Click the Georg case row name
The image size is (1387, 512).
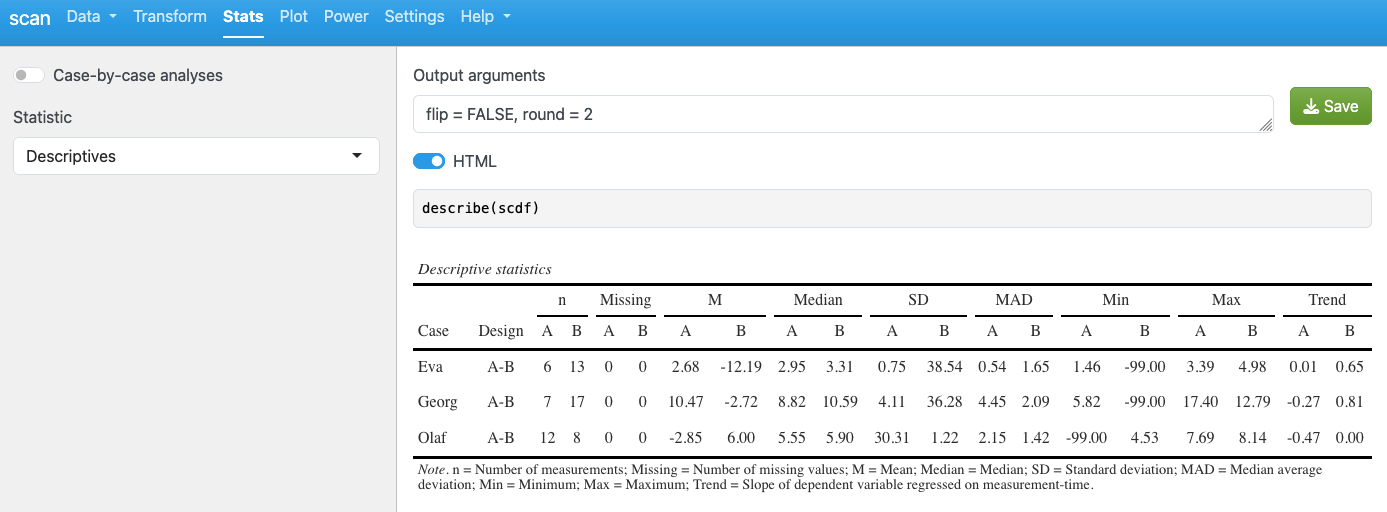(x=438, y=402)
